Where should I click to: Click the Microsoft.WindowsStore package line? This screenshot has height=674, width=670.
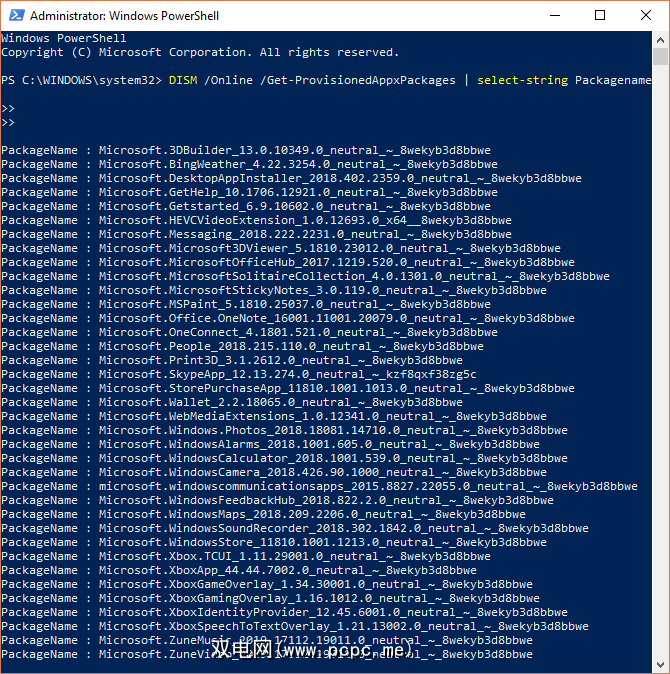(x=274, y=542)
